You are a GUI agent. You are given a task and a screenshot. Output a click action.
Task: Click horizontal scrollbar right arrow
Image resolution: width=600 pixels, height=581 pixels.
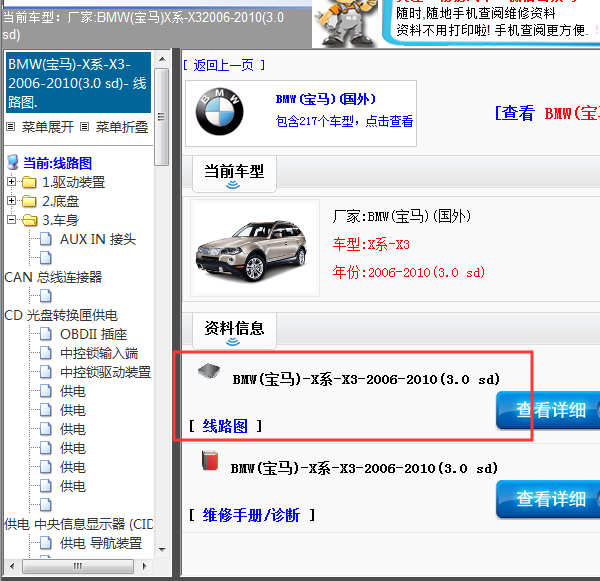pos(144,566)
